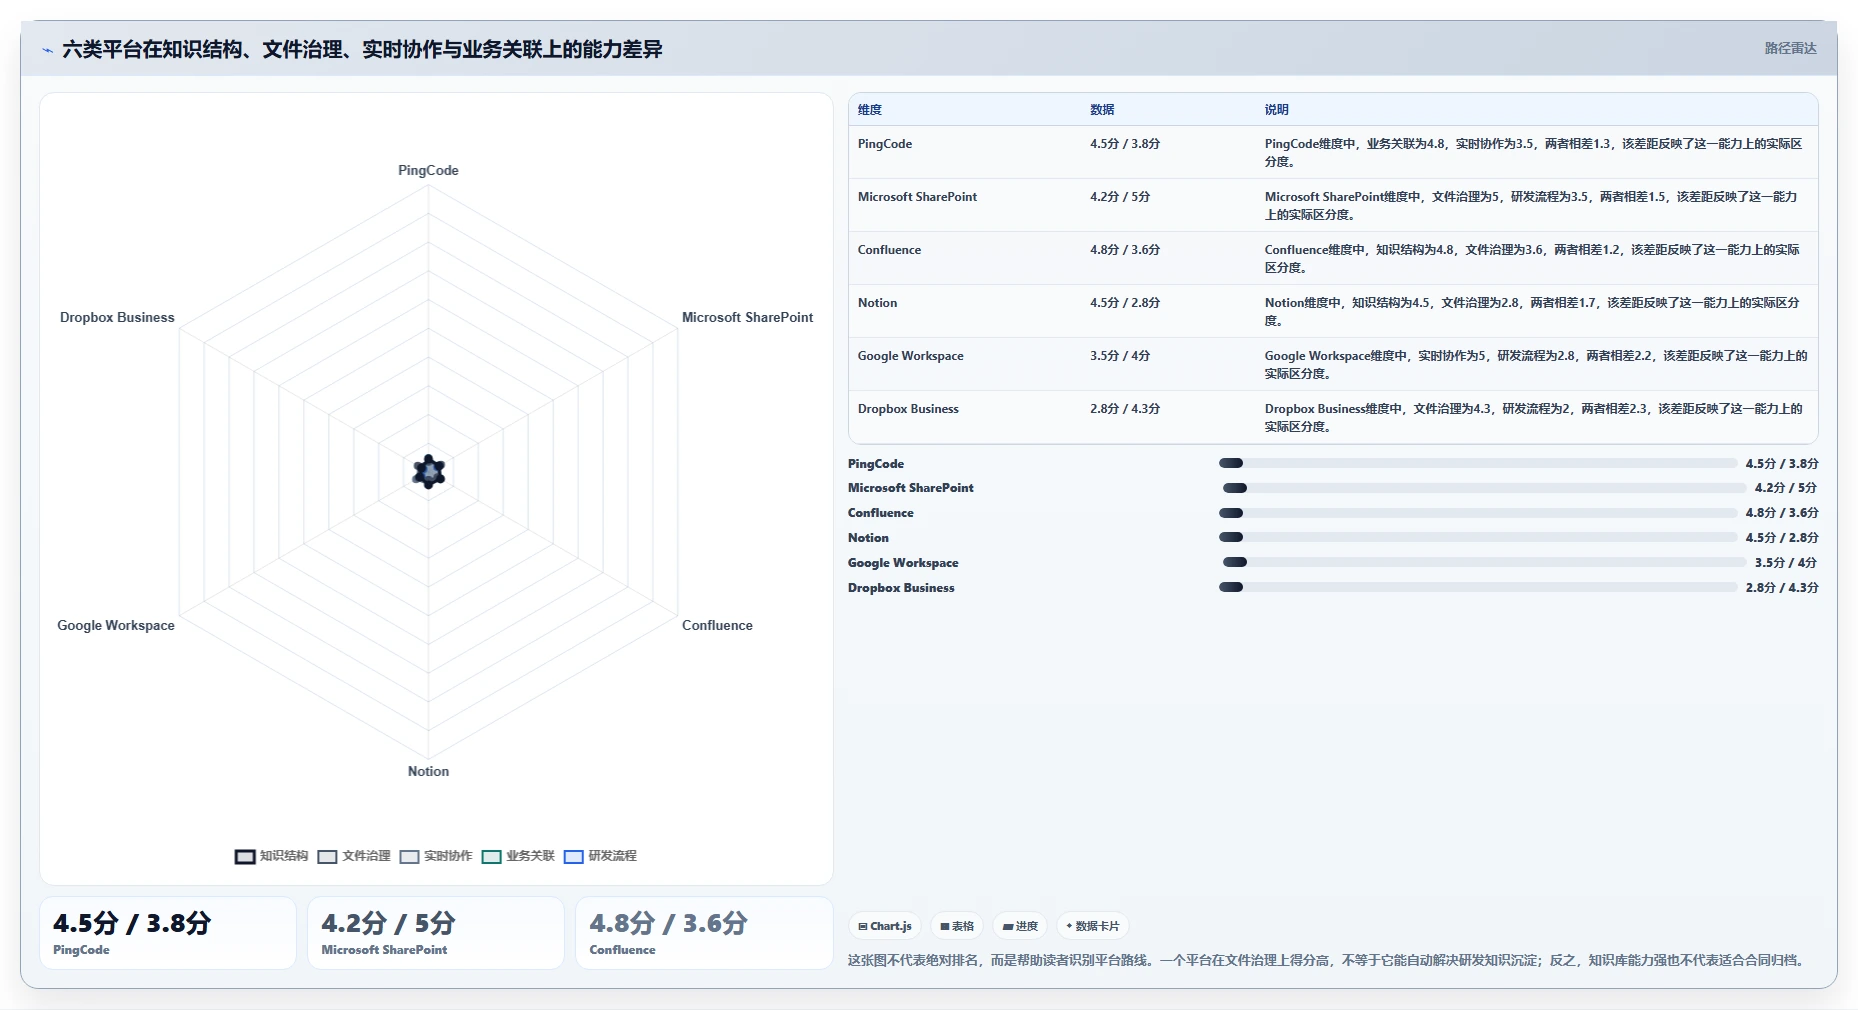Open the Microsoft SharePoint 4.2分 / 5分 card
The image size is (1858, 1010).
pyautogui.click(x=435, y=933)
